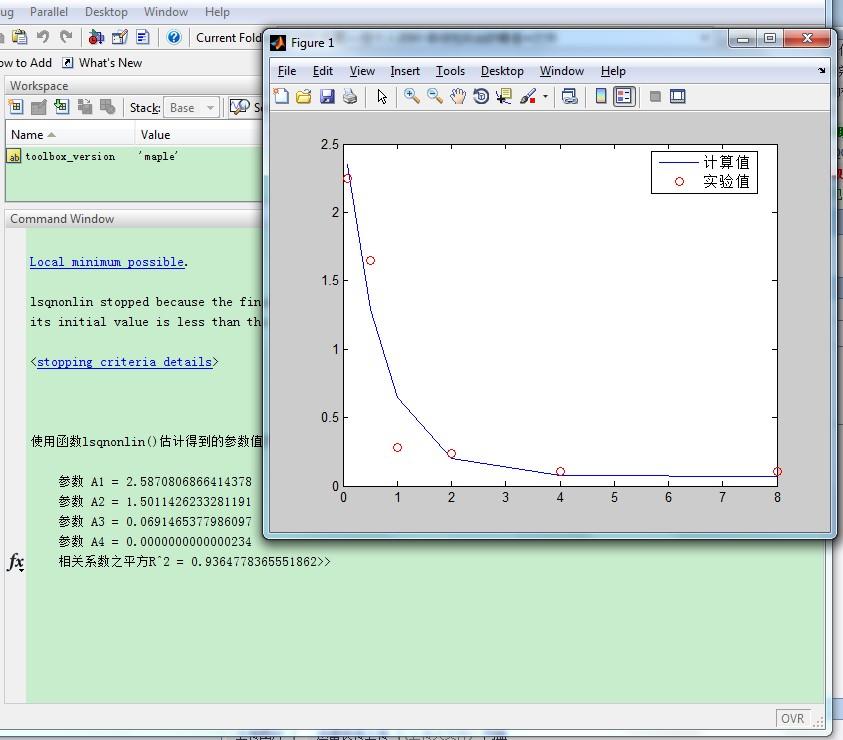Viewport: 843px width, 740px height.
Task: Select the Brush data tool
Action: [527, 97]
